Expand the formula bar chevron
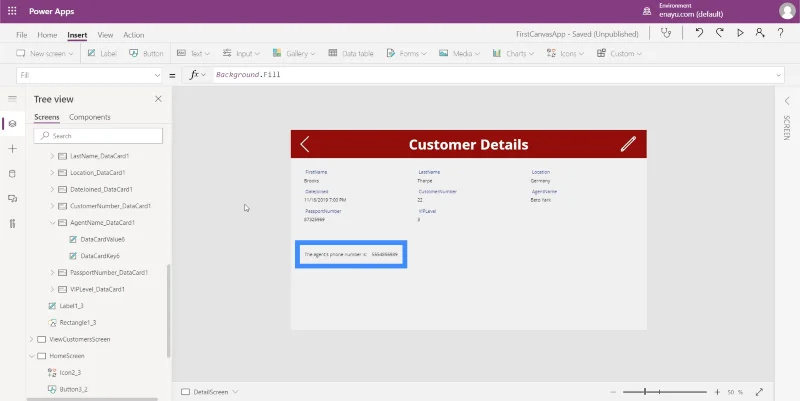This screenshot has width=800, height=401. click(779, 76)
